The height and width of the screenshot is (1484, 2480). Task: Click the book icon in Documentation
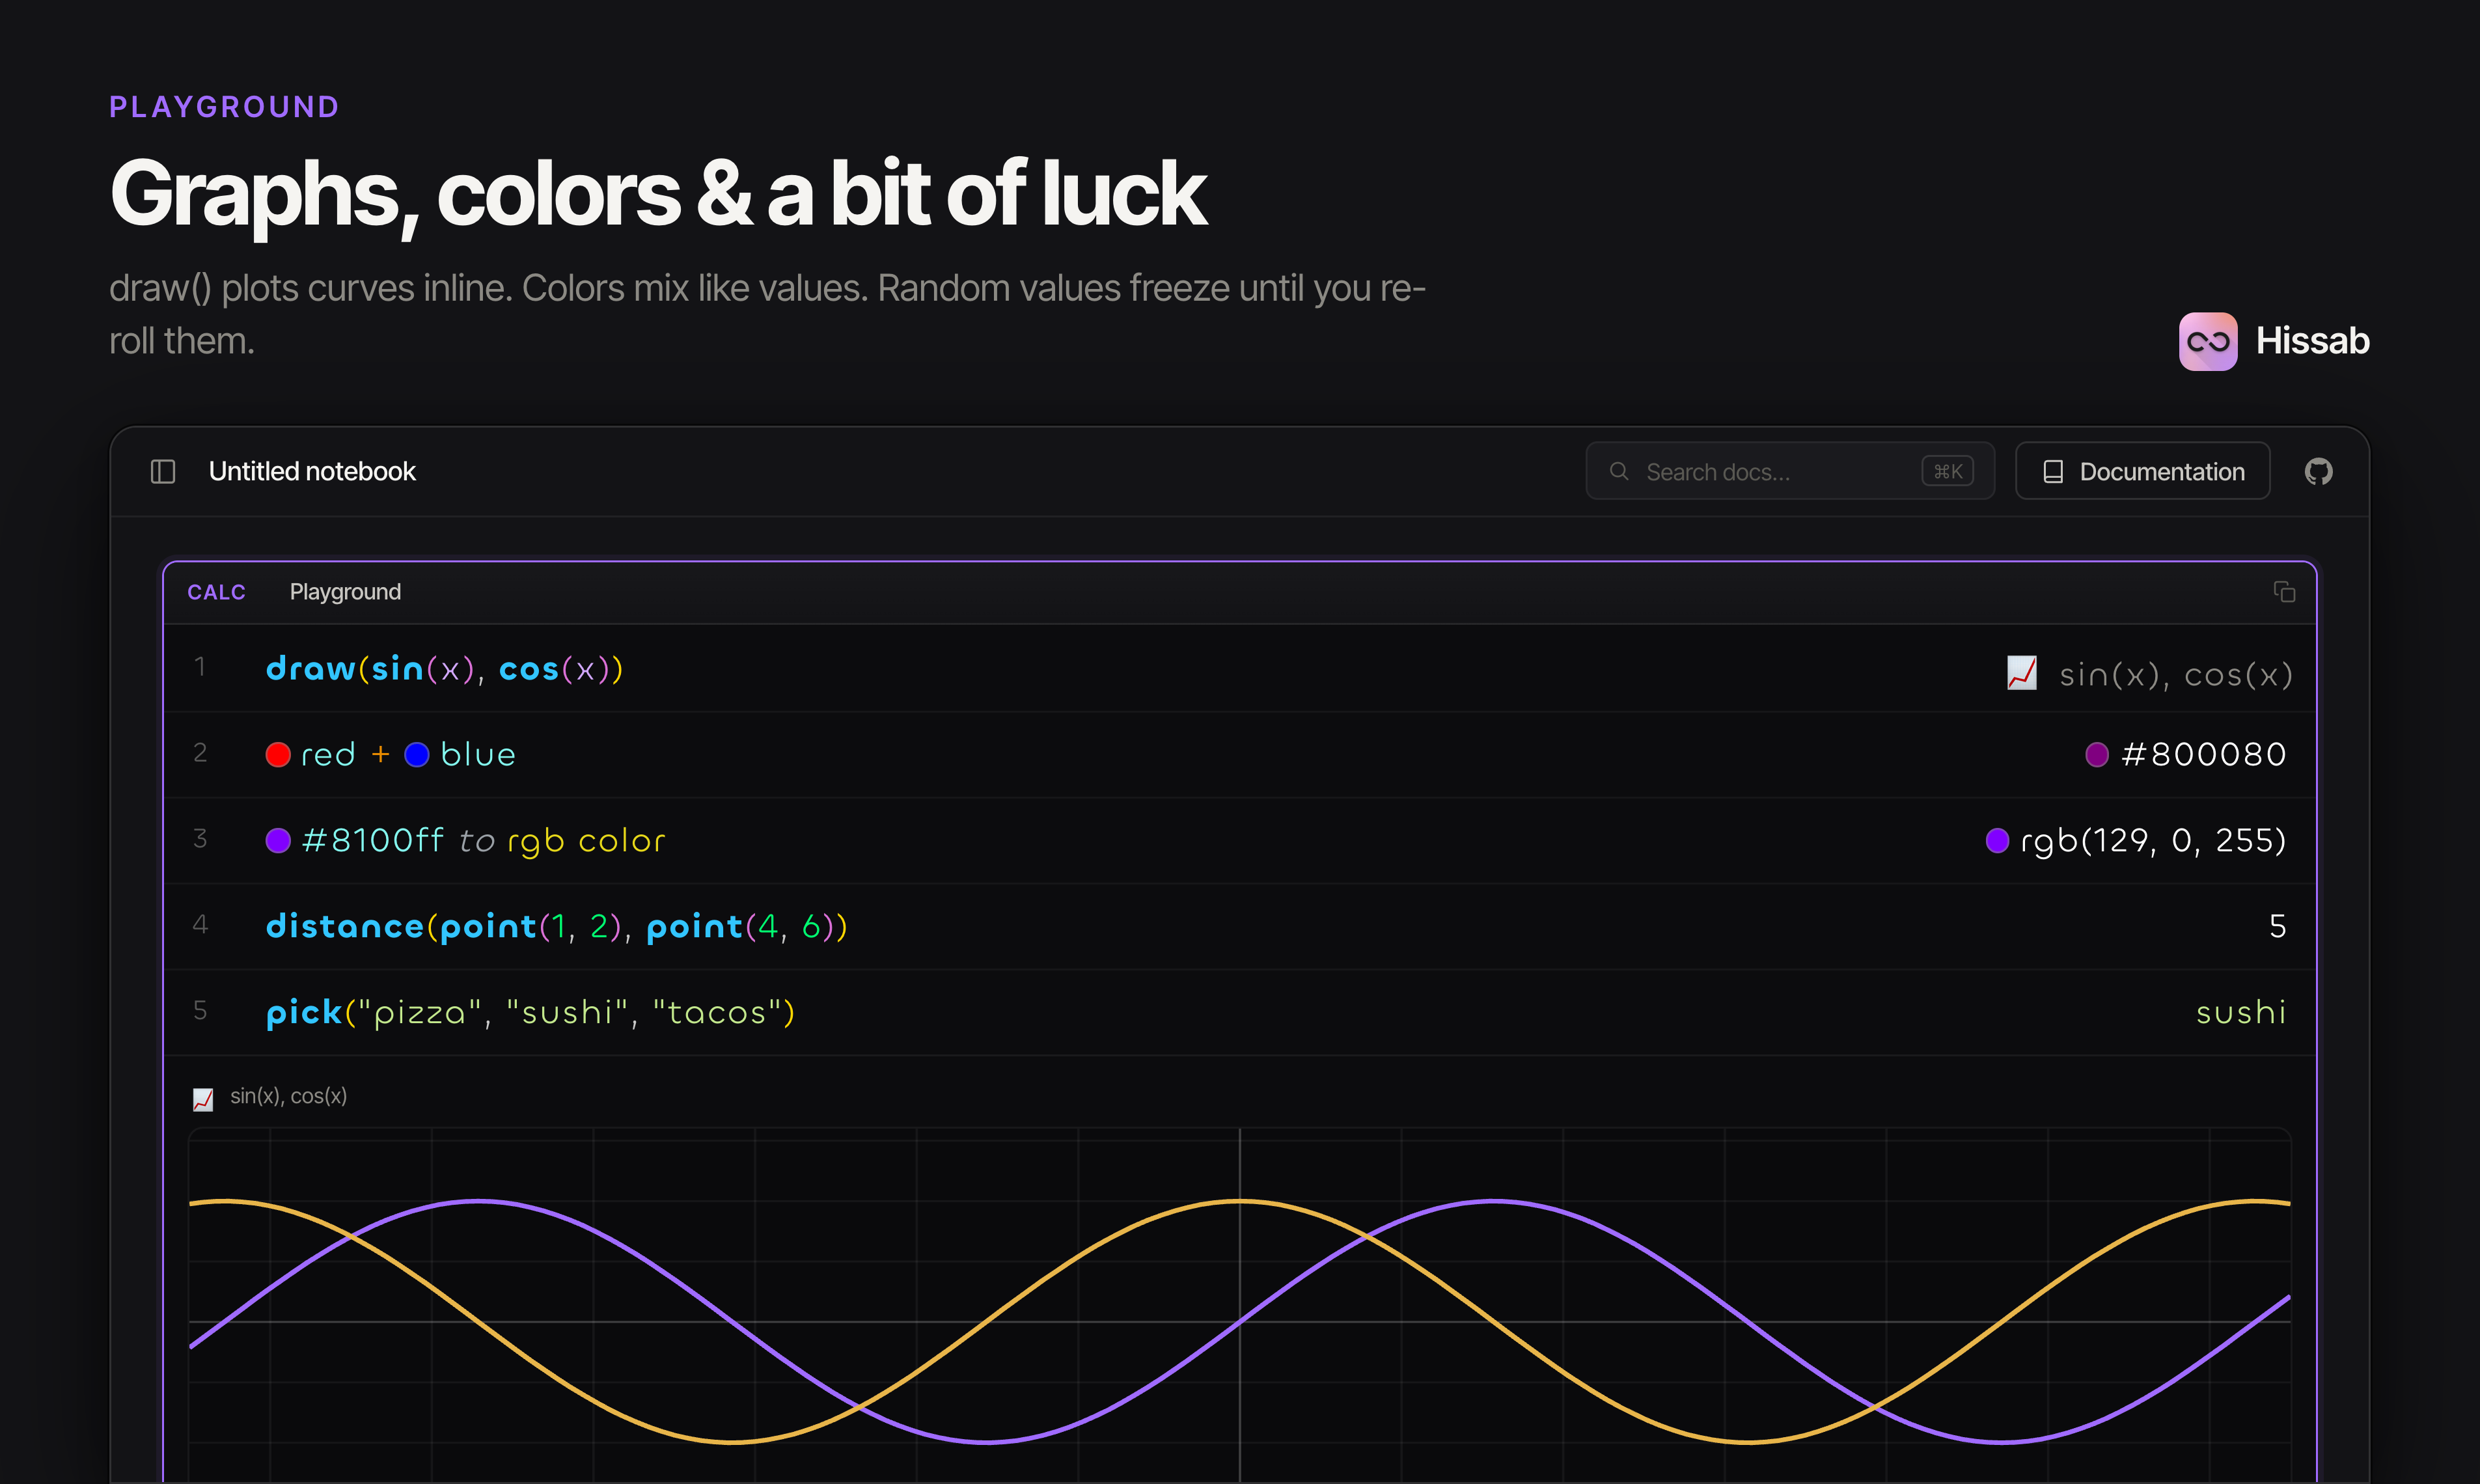[x=2052, y=471]
